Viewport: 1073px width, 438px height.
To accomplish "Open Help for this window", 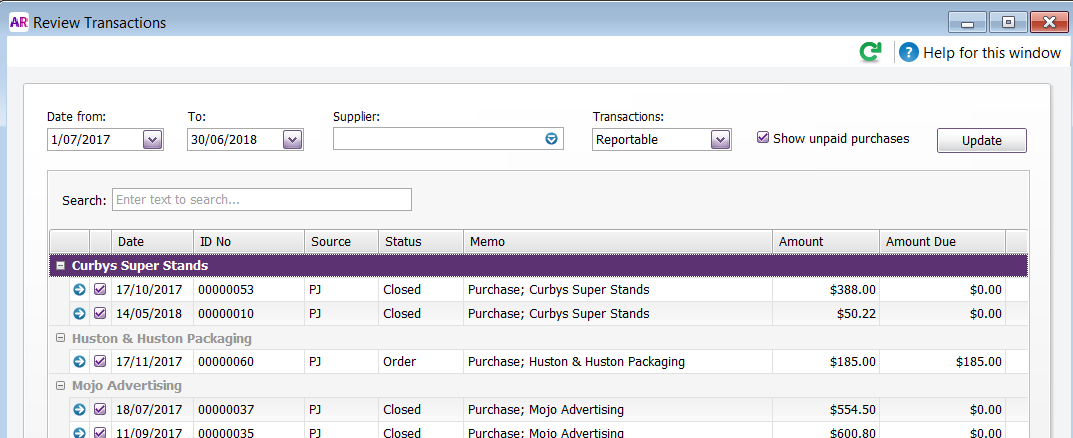I will (x=980, y=53).
